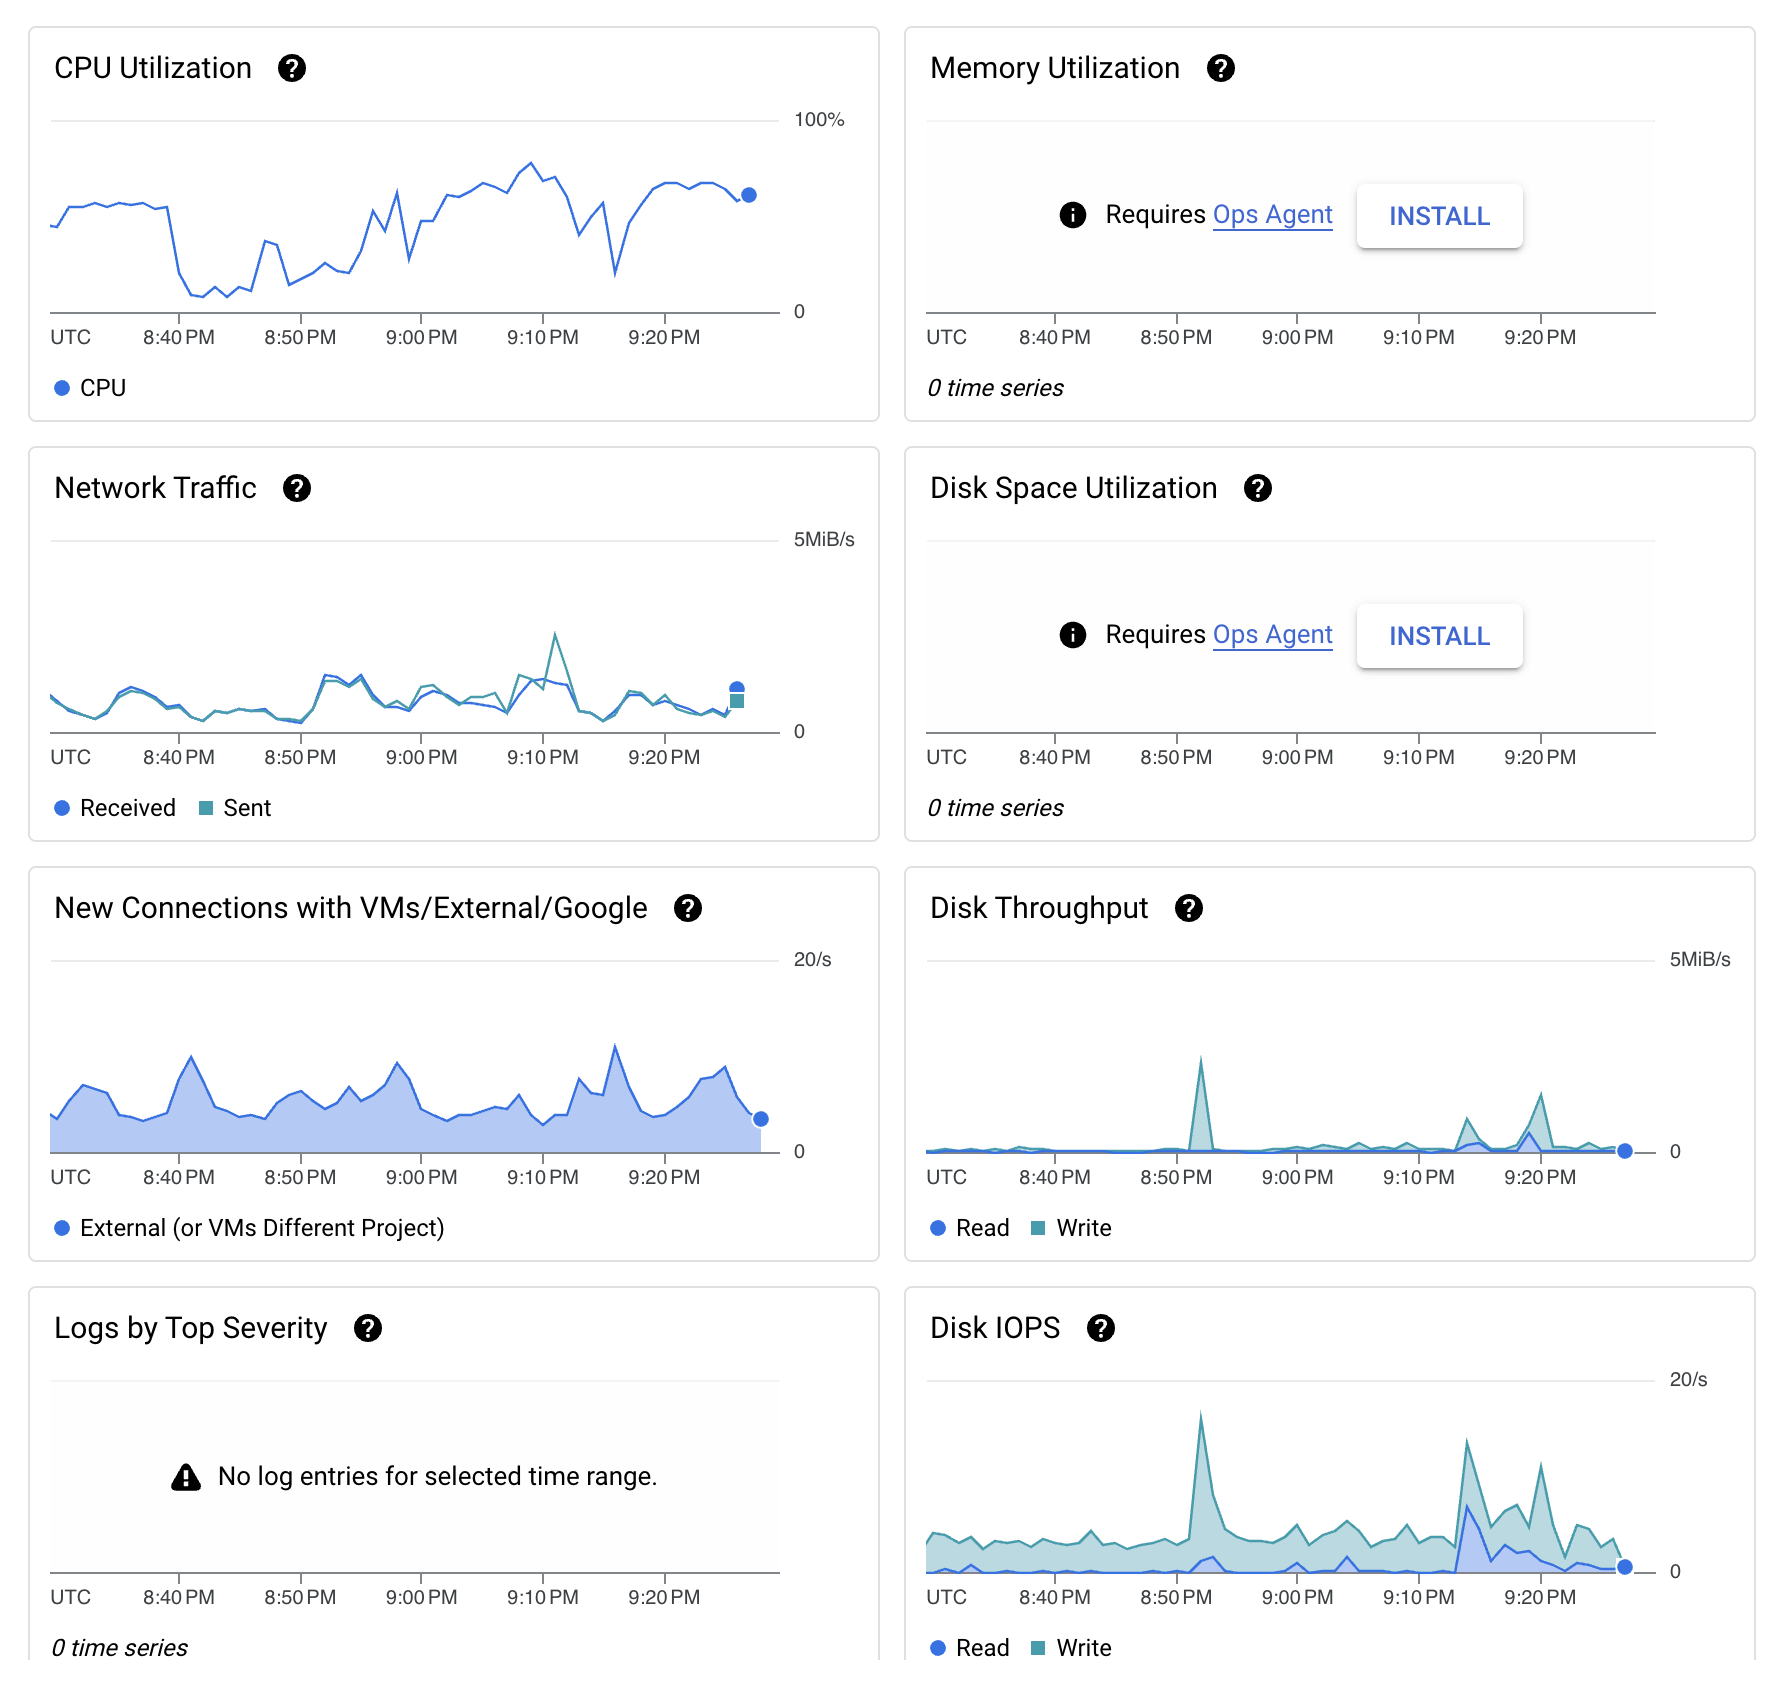Click 20/s axis label on New Connections chart

click(812, 960)
